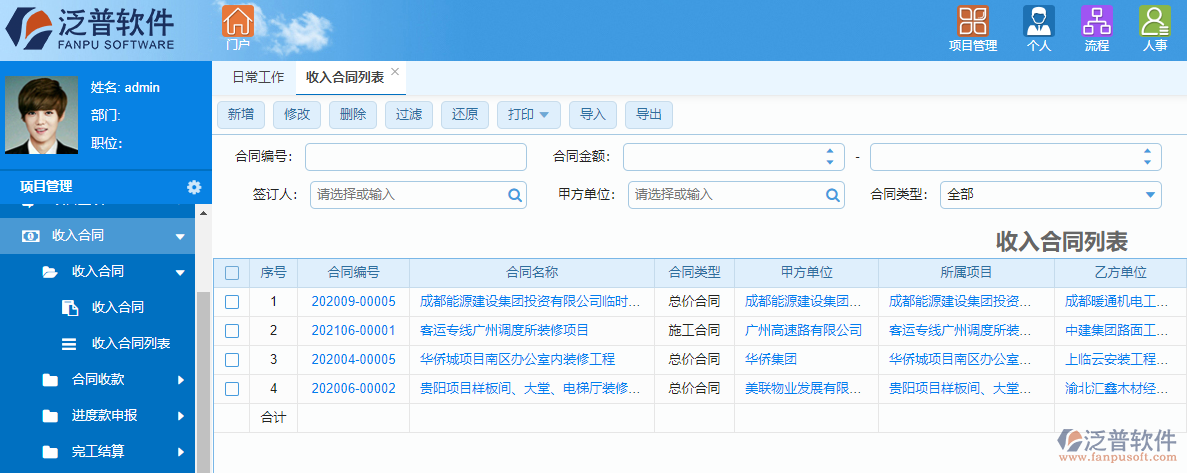The height and width of the screenshot is (473, 1187).
Task: Open 华侨集团 甲方单位 link
Action: click(771, 359)
